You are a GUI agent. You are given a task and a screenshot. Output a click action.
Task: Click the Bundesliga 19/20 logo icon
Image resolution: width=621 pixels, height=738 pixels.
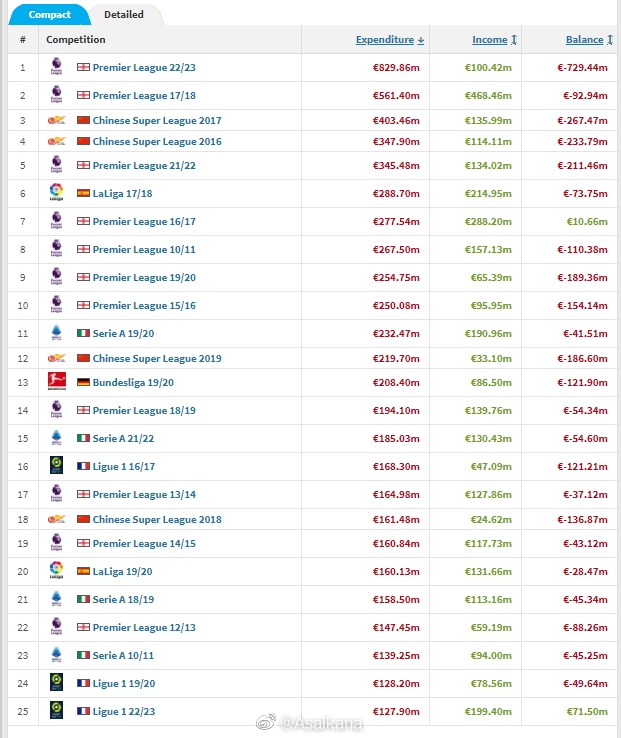[56, 381]
